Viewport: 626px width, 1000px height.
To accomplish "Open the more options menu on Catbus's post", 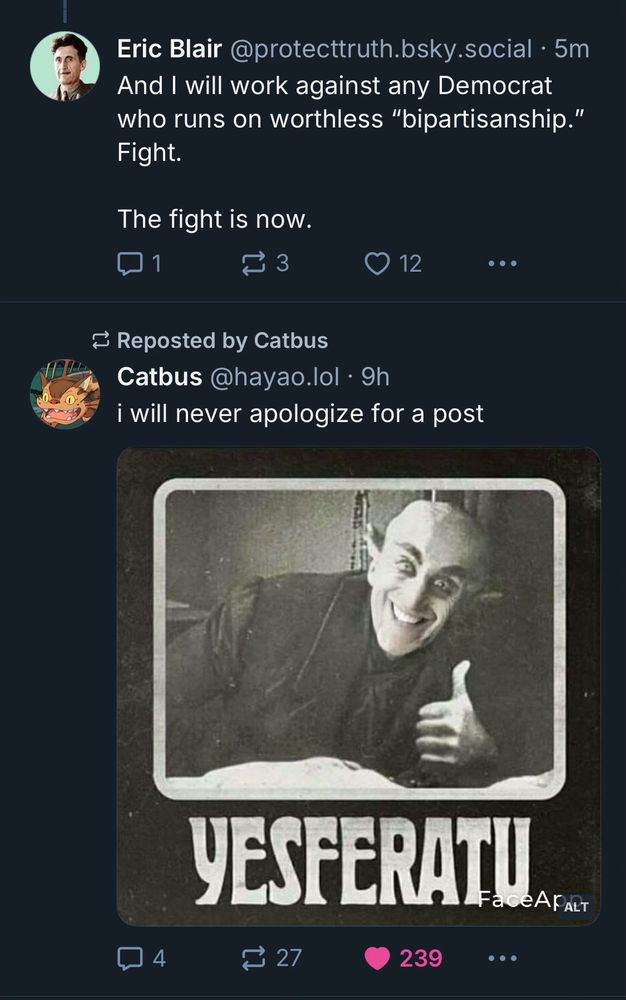I will [502, 958].
